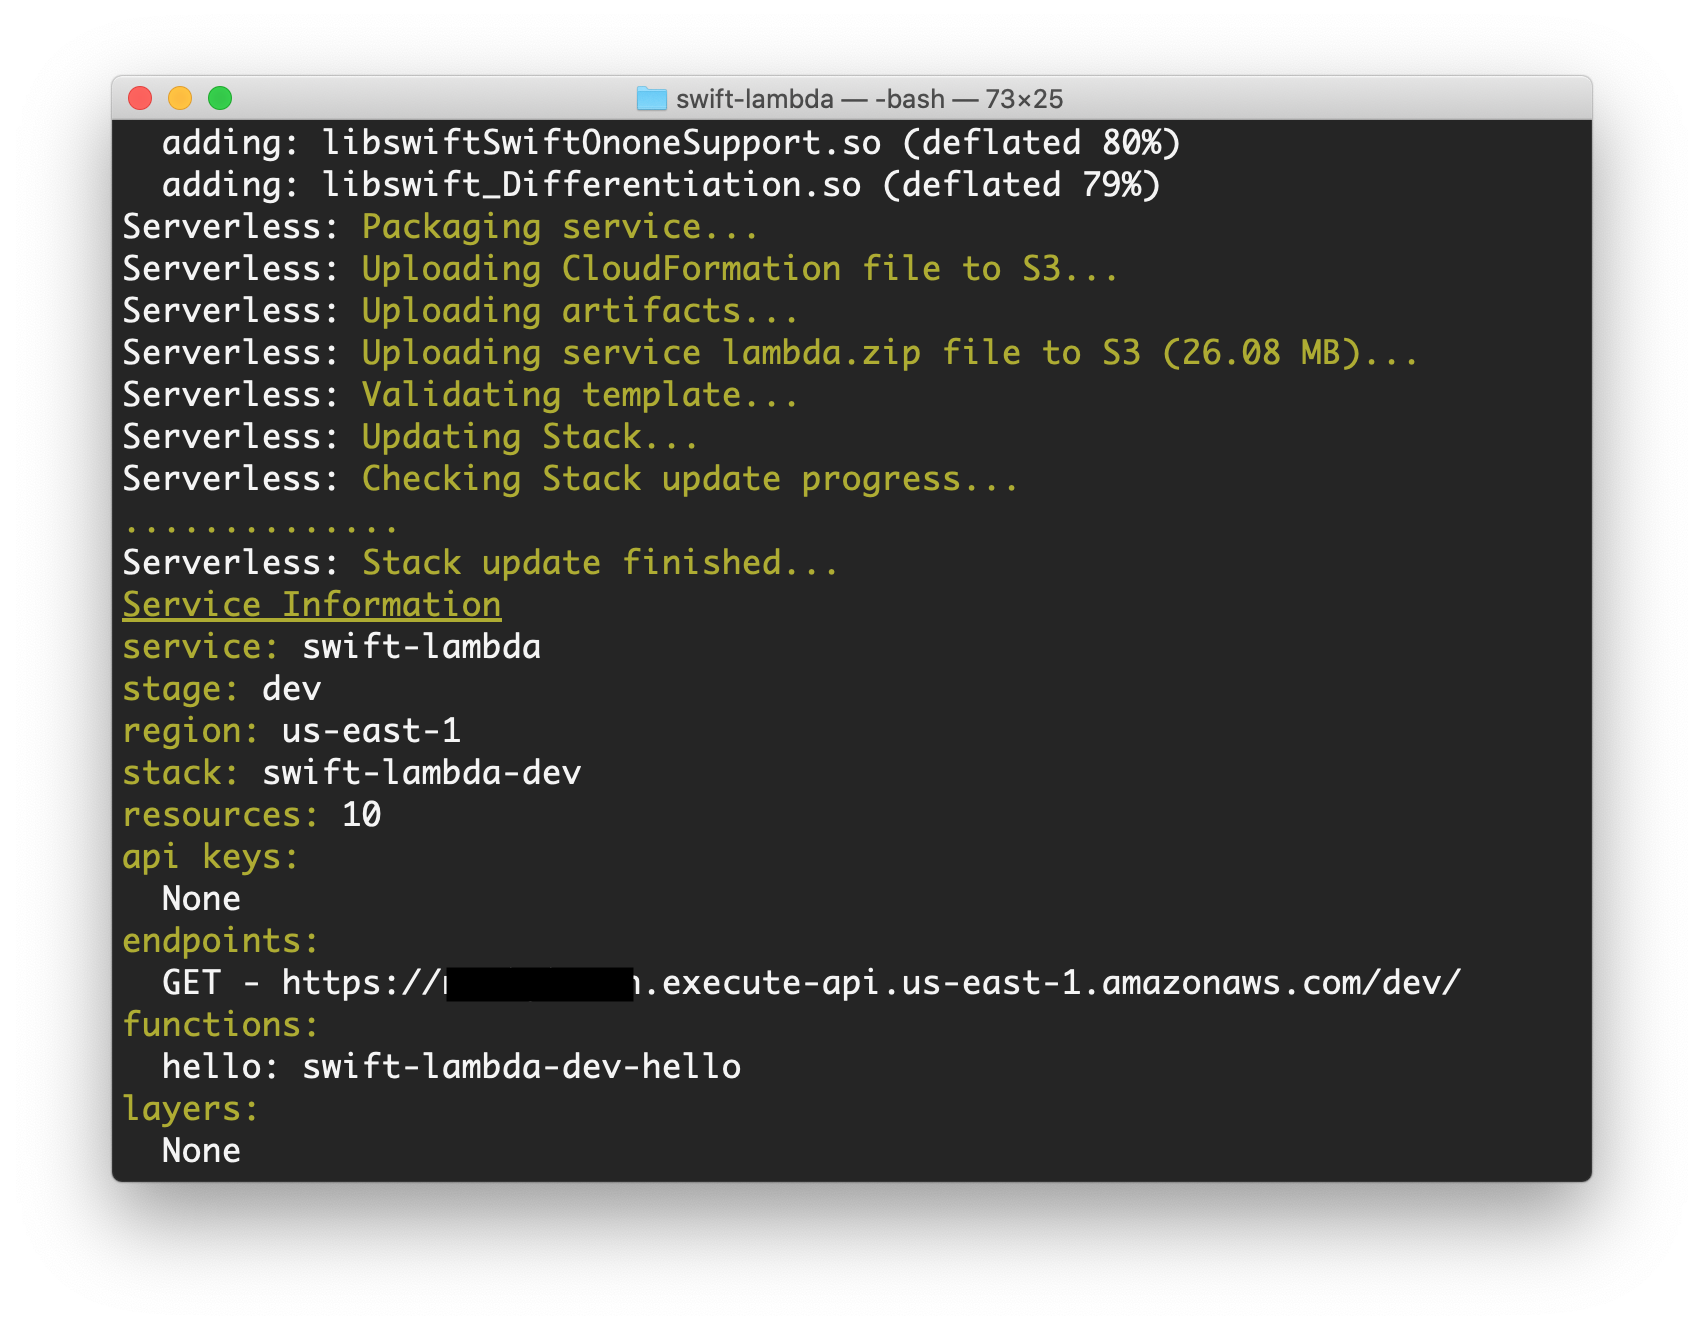Image resolution: width=1704 pixels, height=1330 pixels.
Task: Click 'Checking Stack update progress...' text
Action: coord(690,479)
